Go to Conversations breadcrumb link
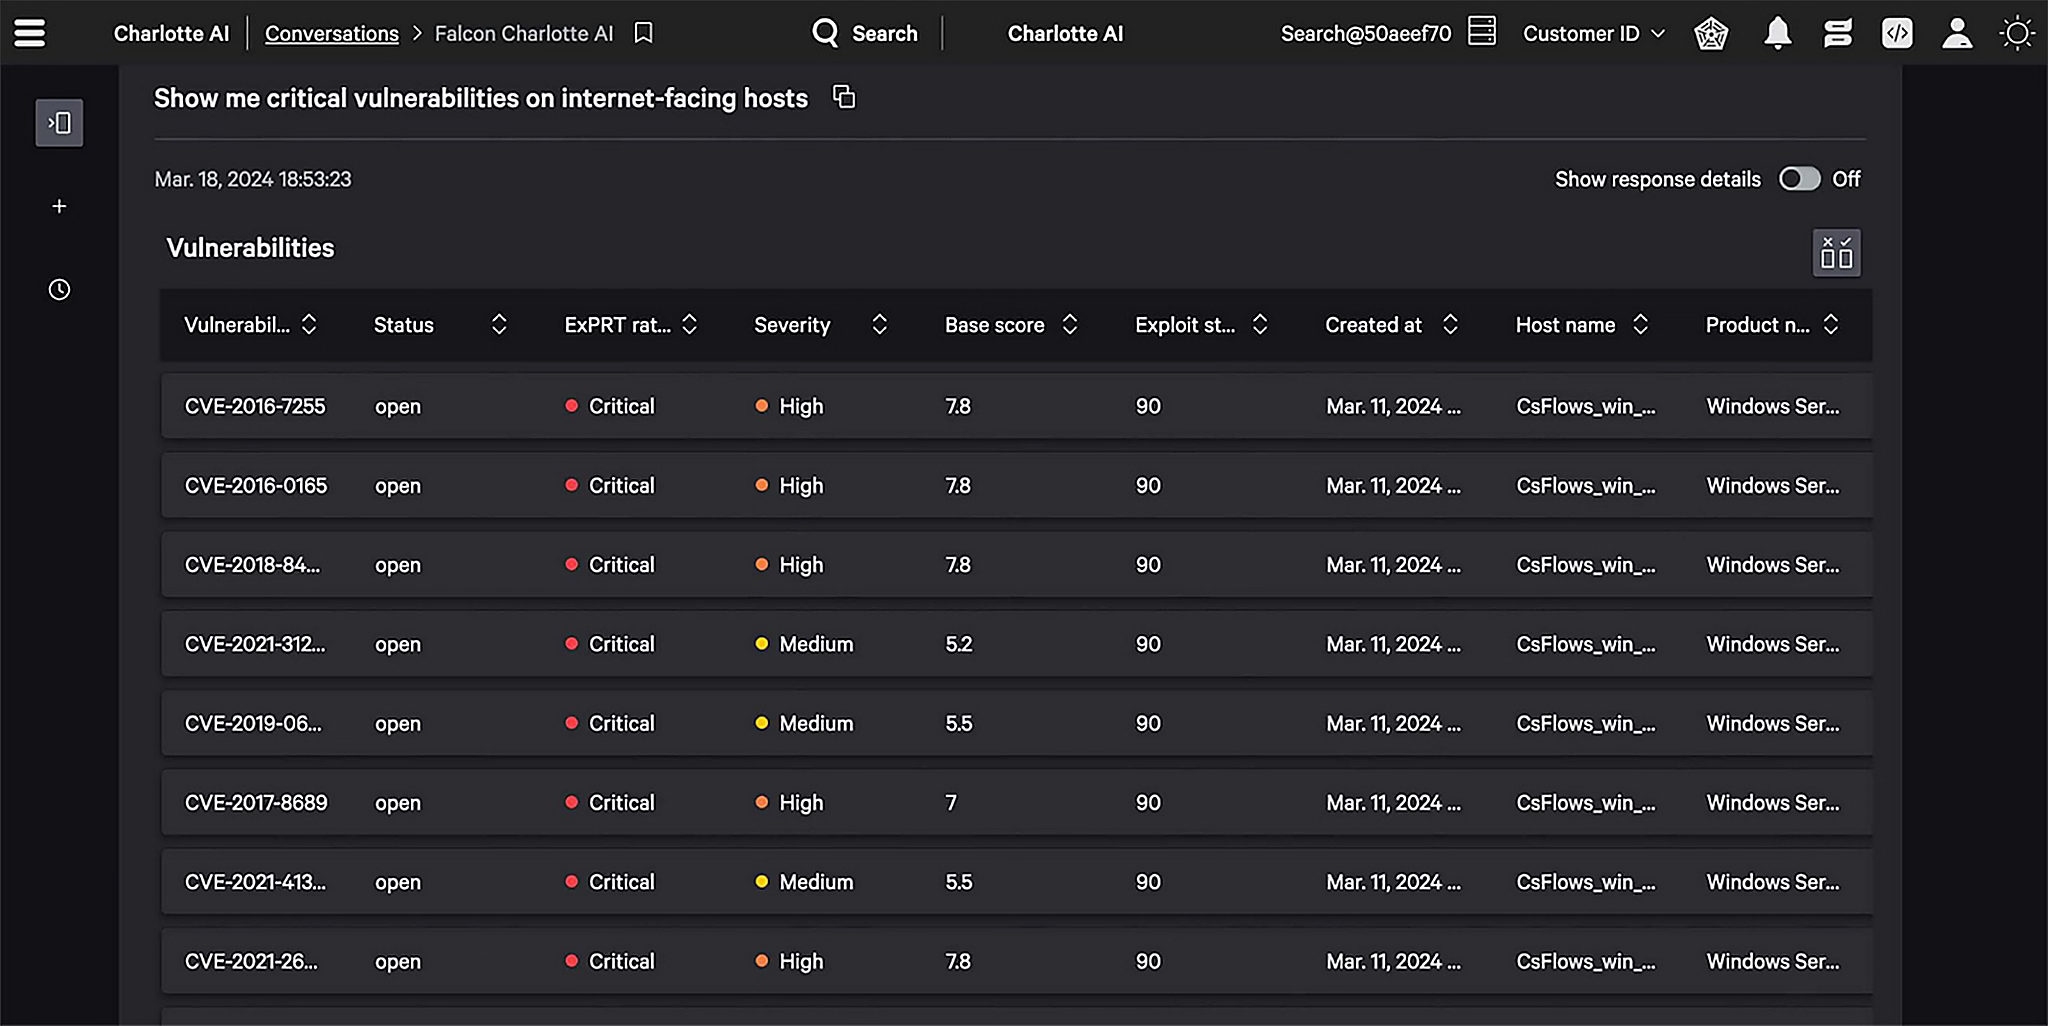Viewport: 2048px width, 1026px height. tap(331, 33)
